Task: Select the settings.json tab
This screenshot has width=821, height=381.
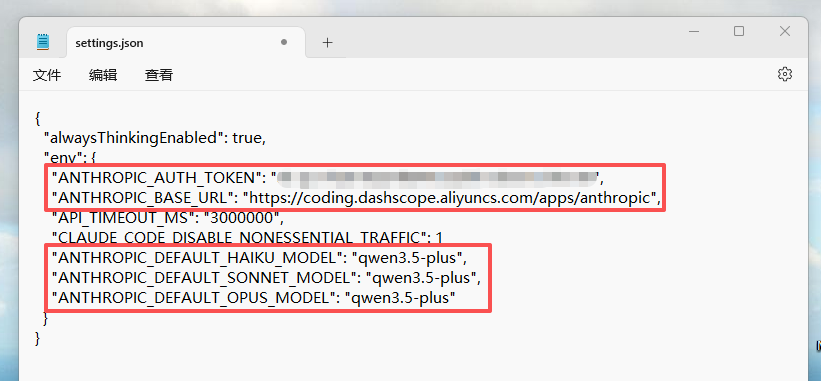Action: (186, 42)
